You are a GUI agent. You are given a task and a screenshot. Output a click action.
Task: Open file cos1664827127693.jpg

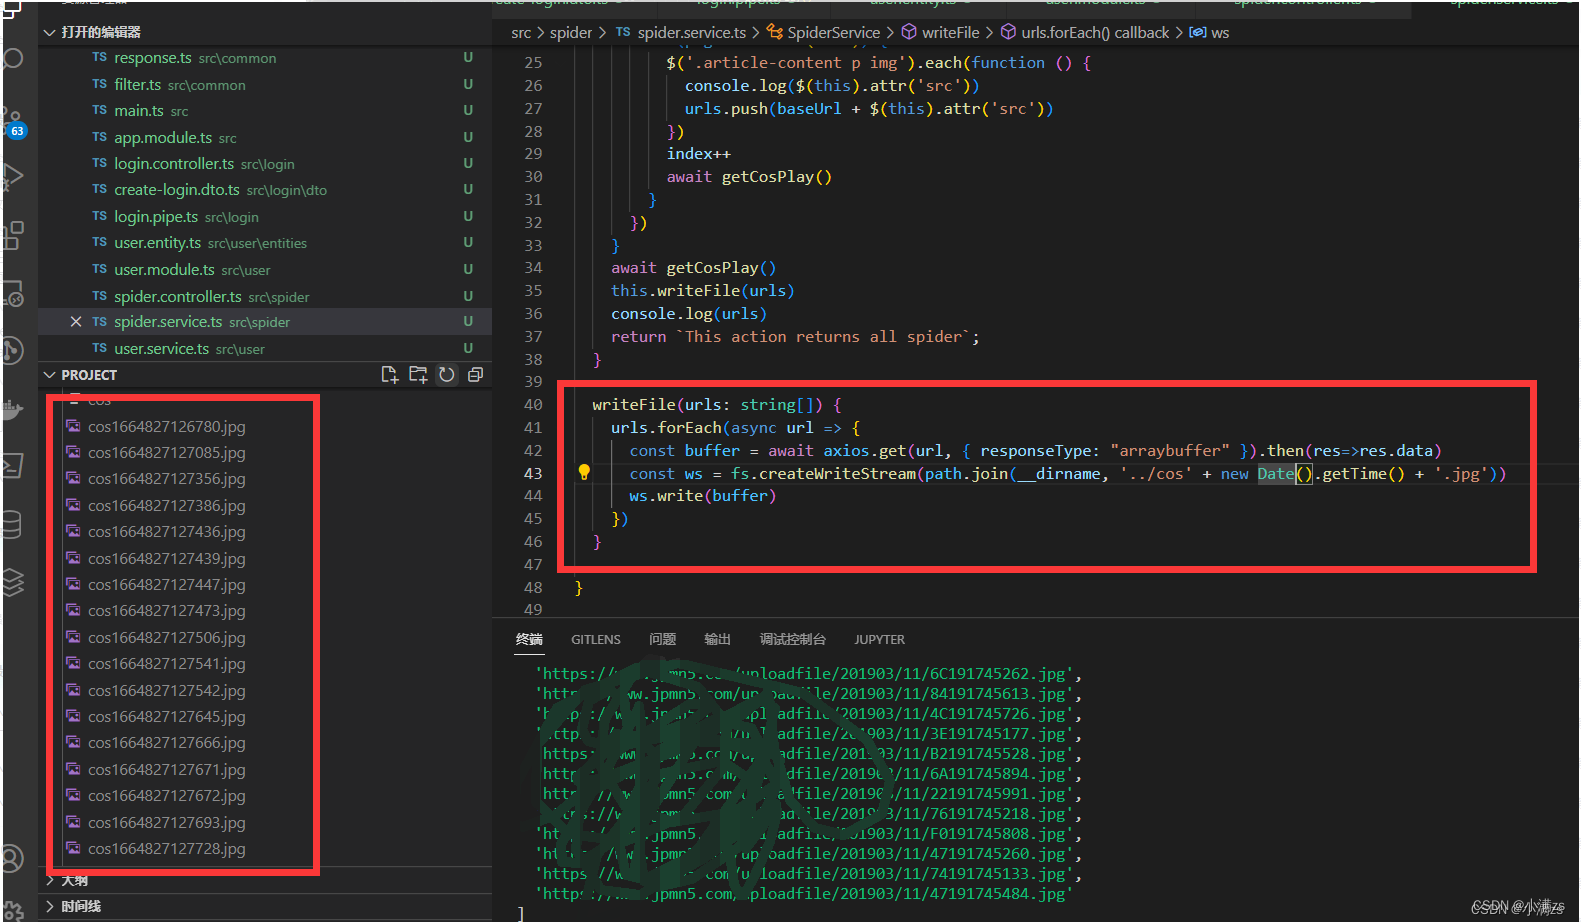[x=166, y=822]
